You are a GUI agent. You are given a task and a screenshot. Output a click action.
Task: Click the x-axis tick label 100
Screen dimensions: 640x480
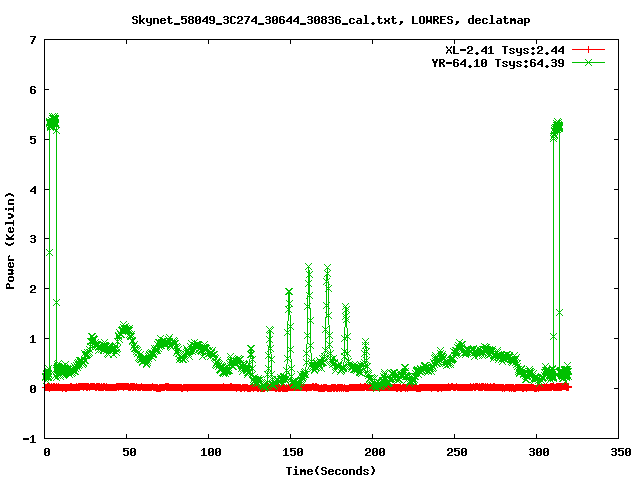pos(211,452)
